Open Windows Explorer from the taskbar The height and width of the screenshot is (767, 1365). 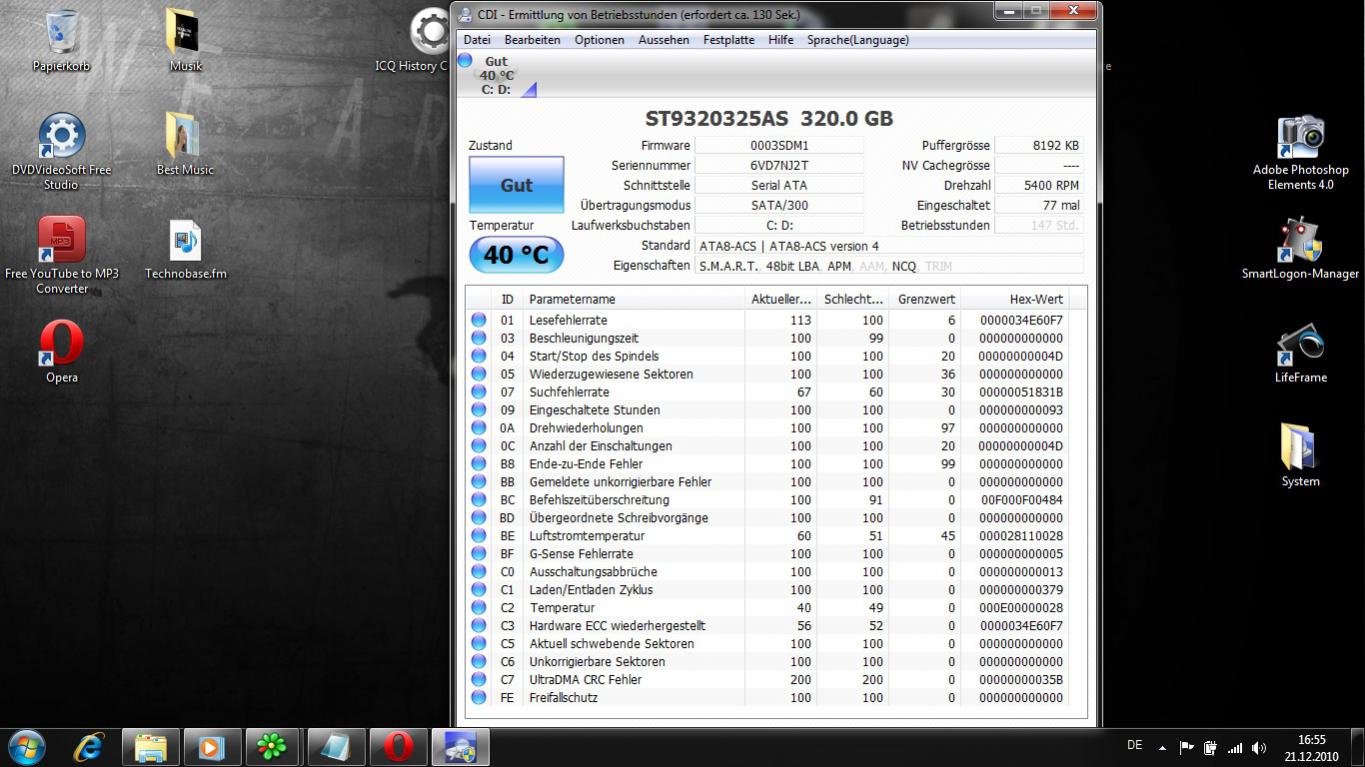[x=150, y=747]
